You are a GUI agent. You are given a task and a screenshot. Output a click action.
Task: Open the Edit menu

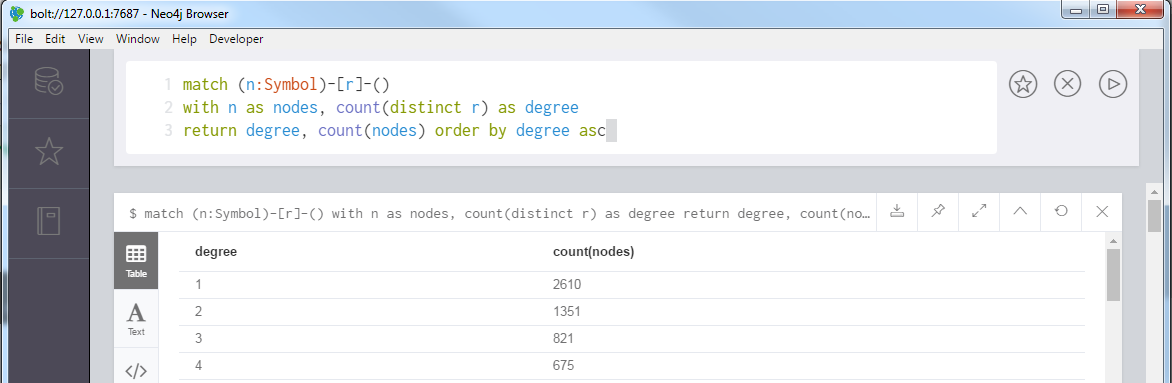(55, 39)
